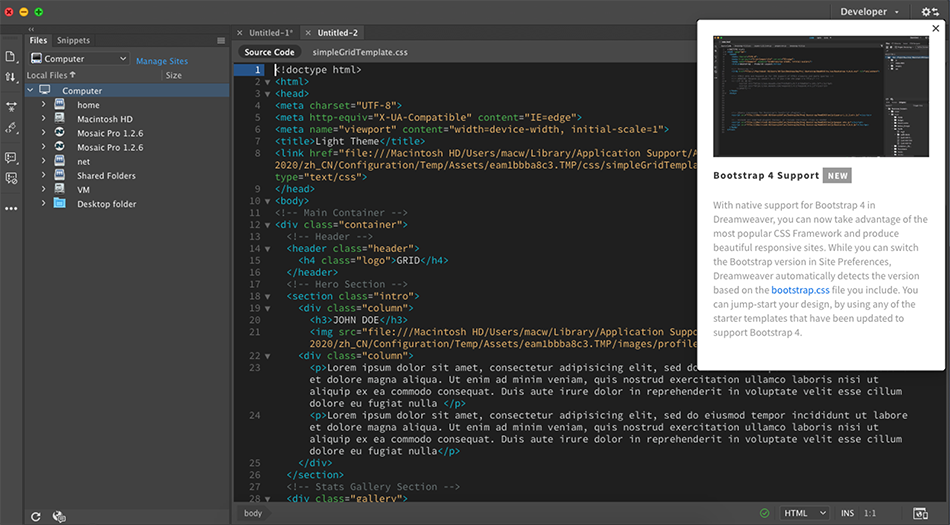This screenshot has height=525, width=950.
Task: Open the Developer workspace dropdown
Action: [869, 12]
